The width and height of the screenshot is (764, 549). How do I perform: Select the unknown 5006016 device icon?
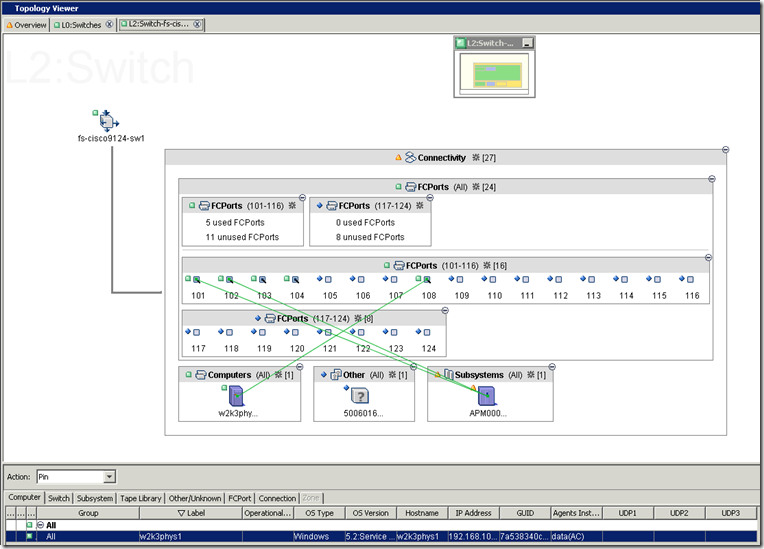tap(360, 396)
